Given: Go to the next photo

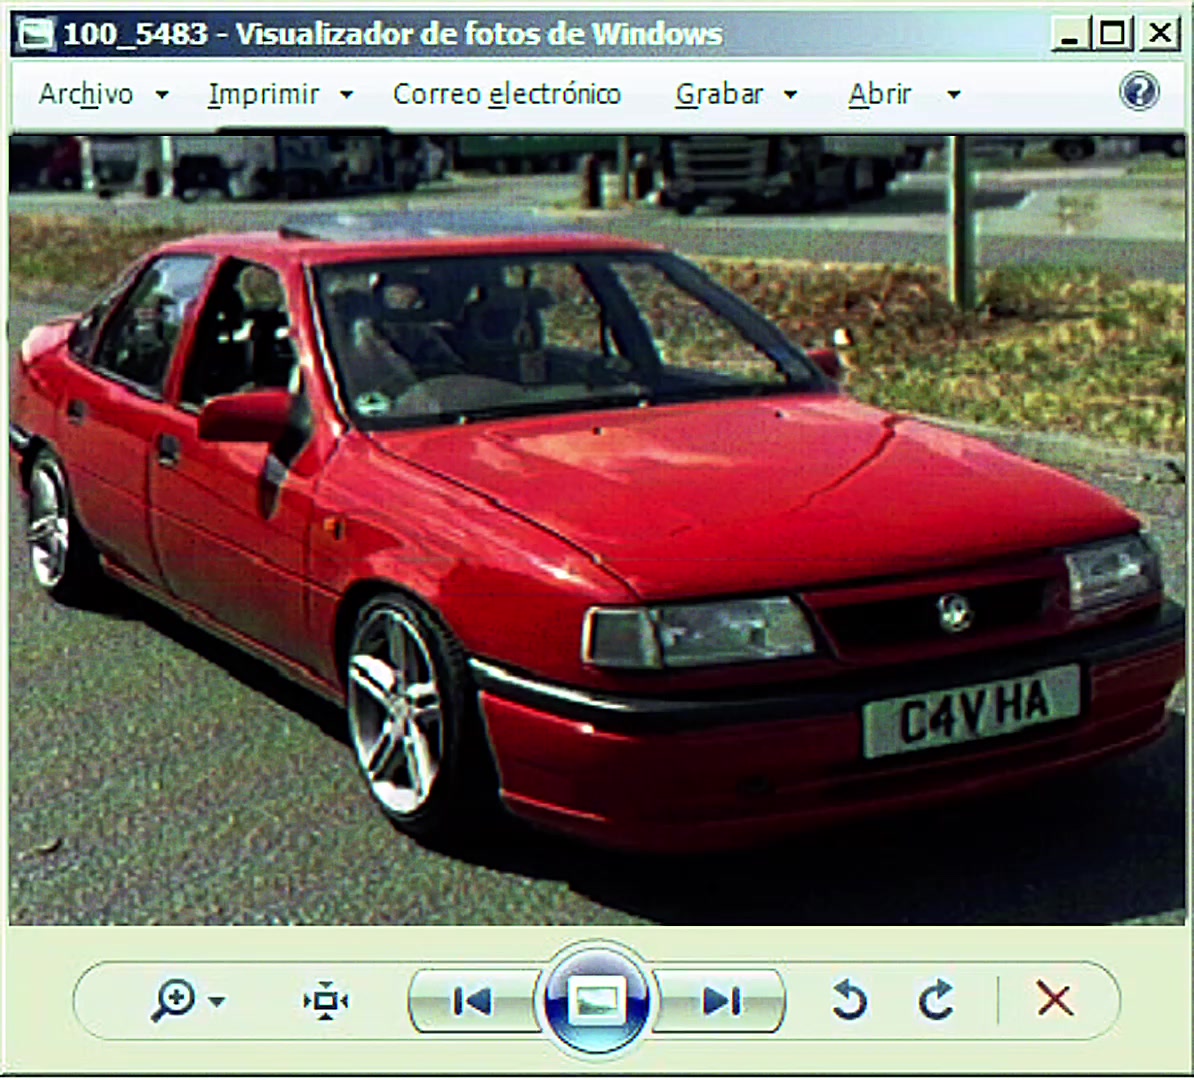Looking at the screenshot, I should (x=720, y=1002).
